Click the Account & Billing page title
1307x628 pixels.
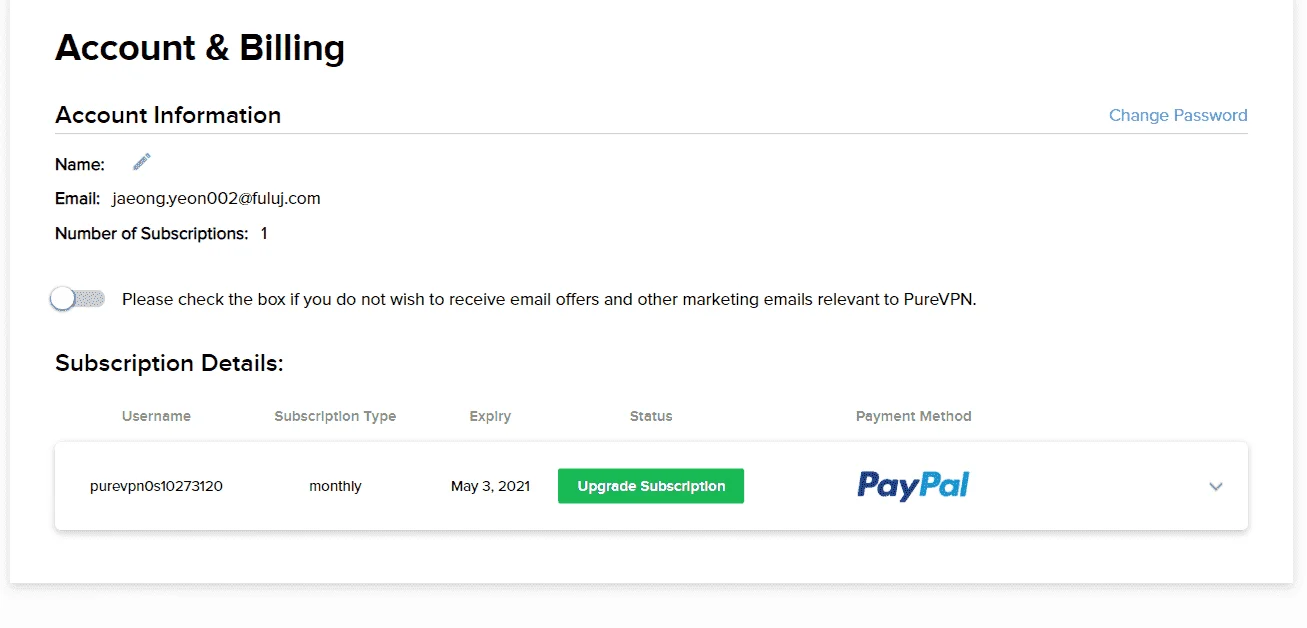tap(200, 47)
